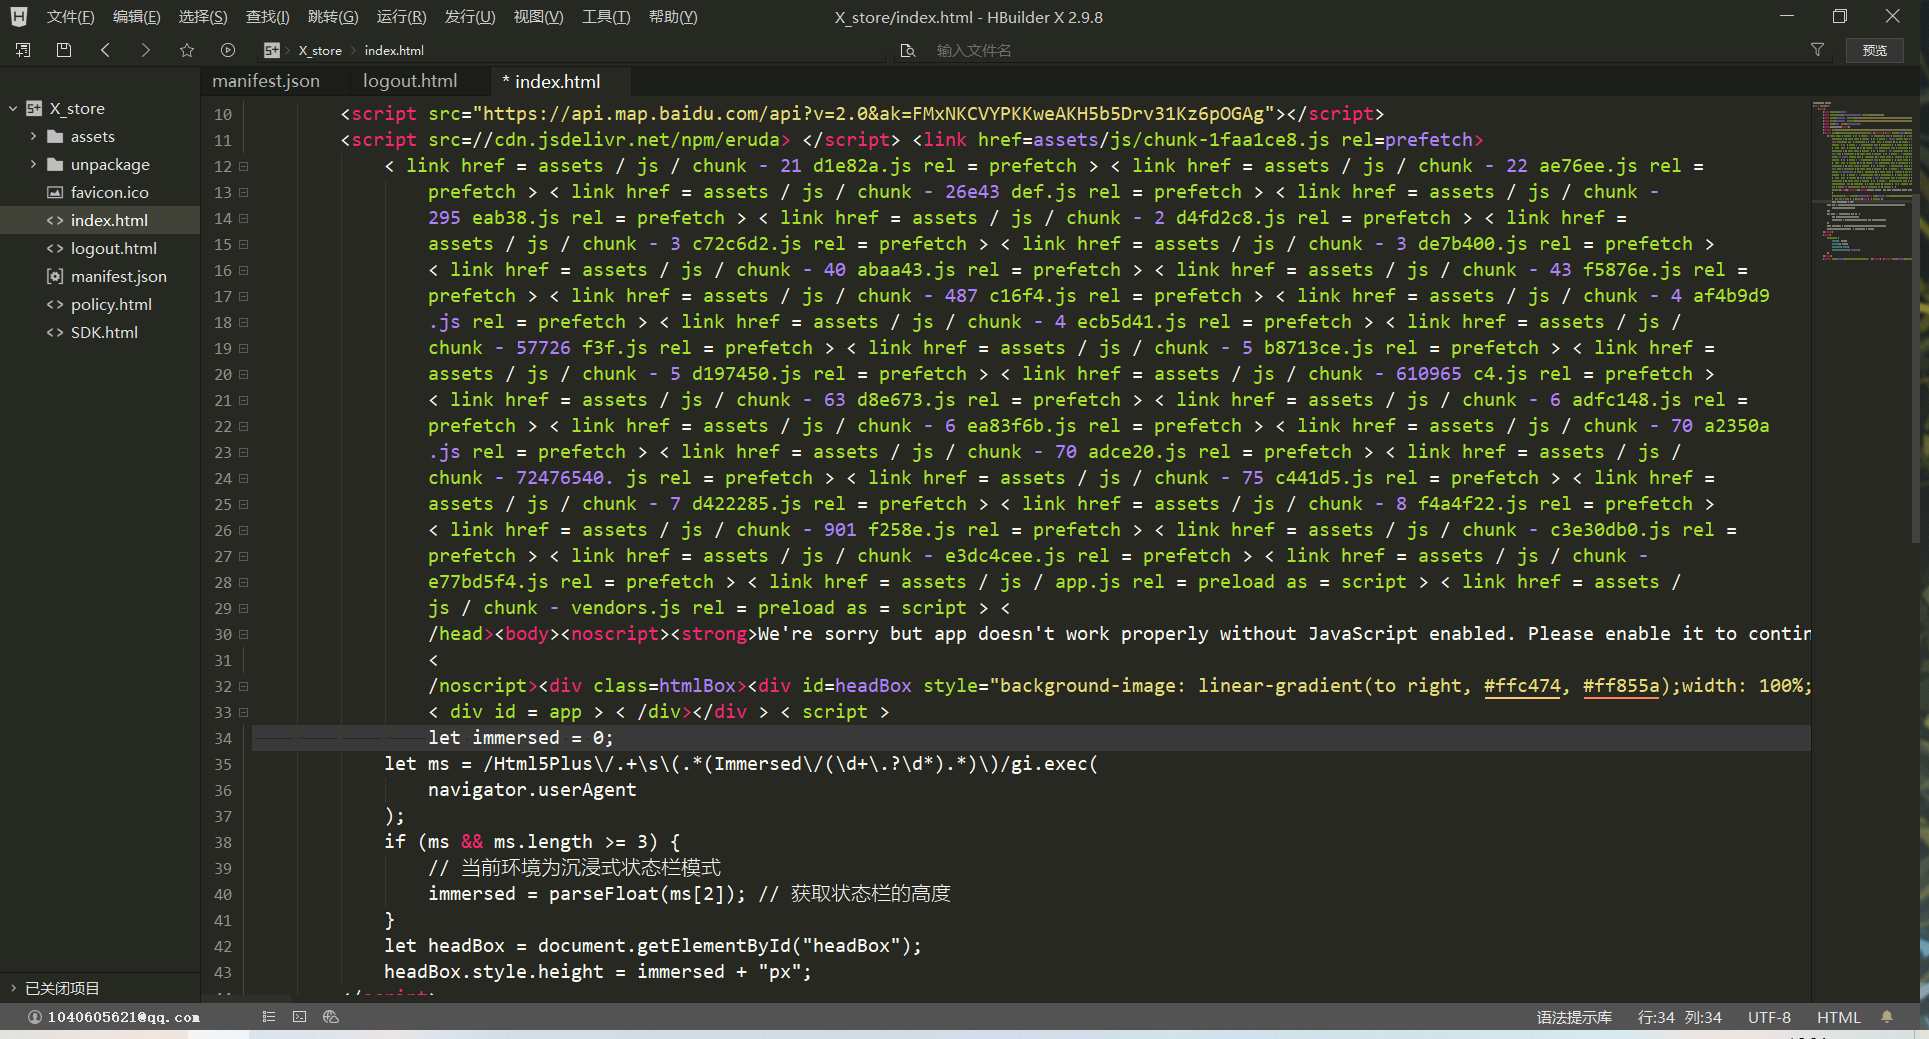Viewport: 1929px width, 1039px height.
Task: Click the browser sync icon in status bar
Action: pos(331,1017)
